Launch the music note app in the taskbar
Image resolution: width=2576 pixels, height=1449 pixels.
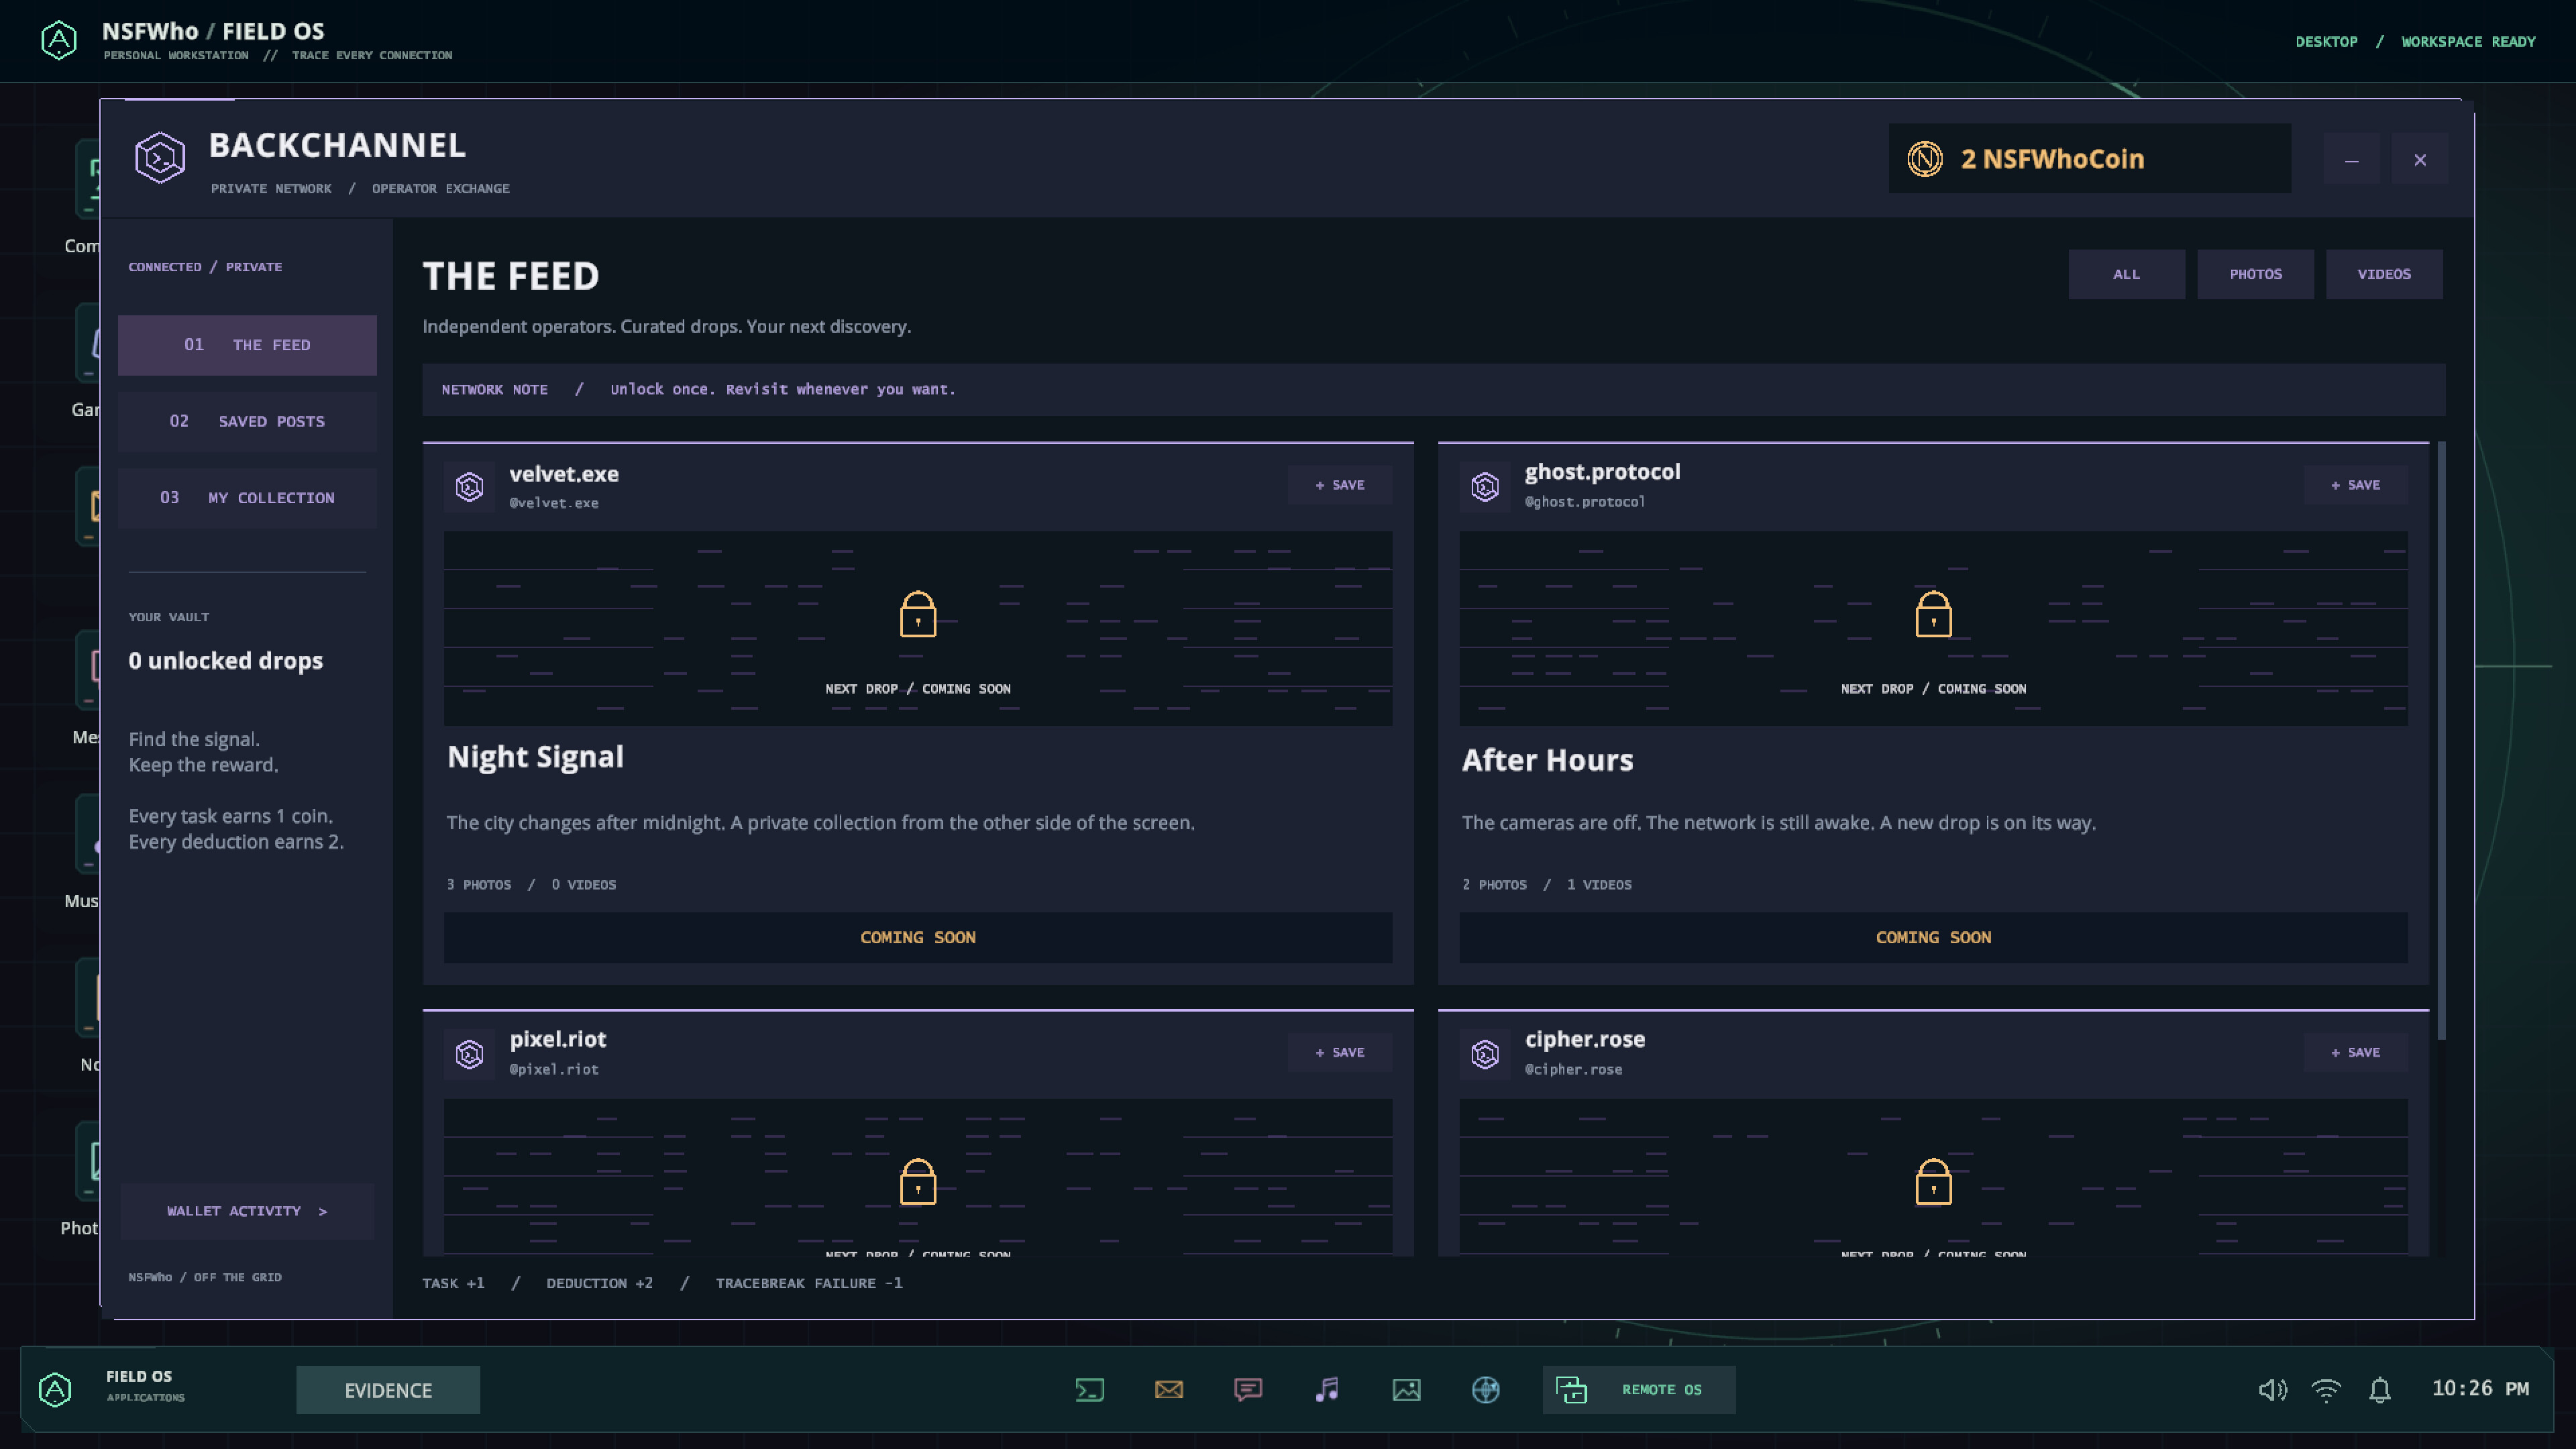[x=1327, y=1390]
